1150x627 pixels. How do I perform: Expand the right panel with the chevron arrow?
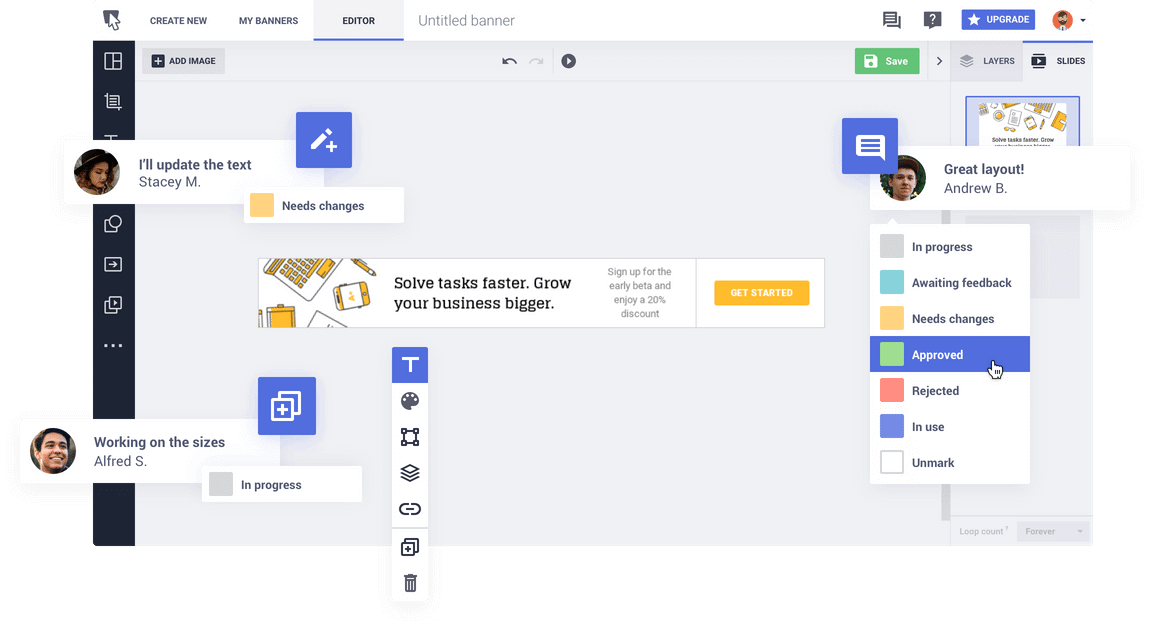(x=939, y=61)
